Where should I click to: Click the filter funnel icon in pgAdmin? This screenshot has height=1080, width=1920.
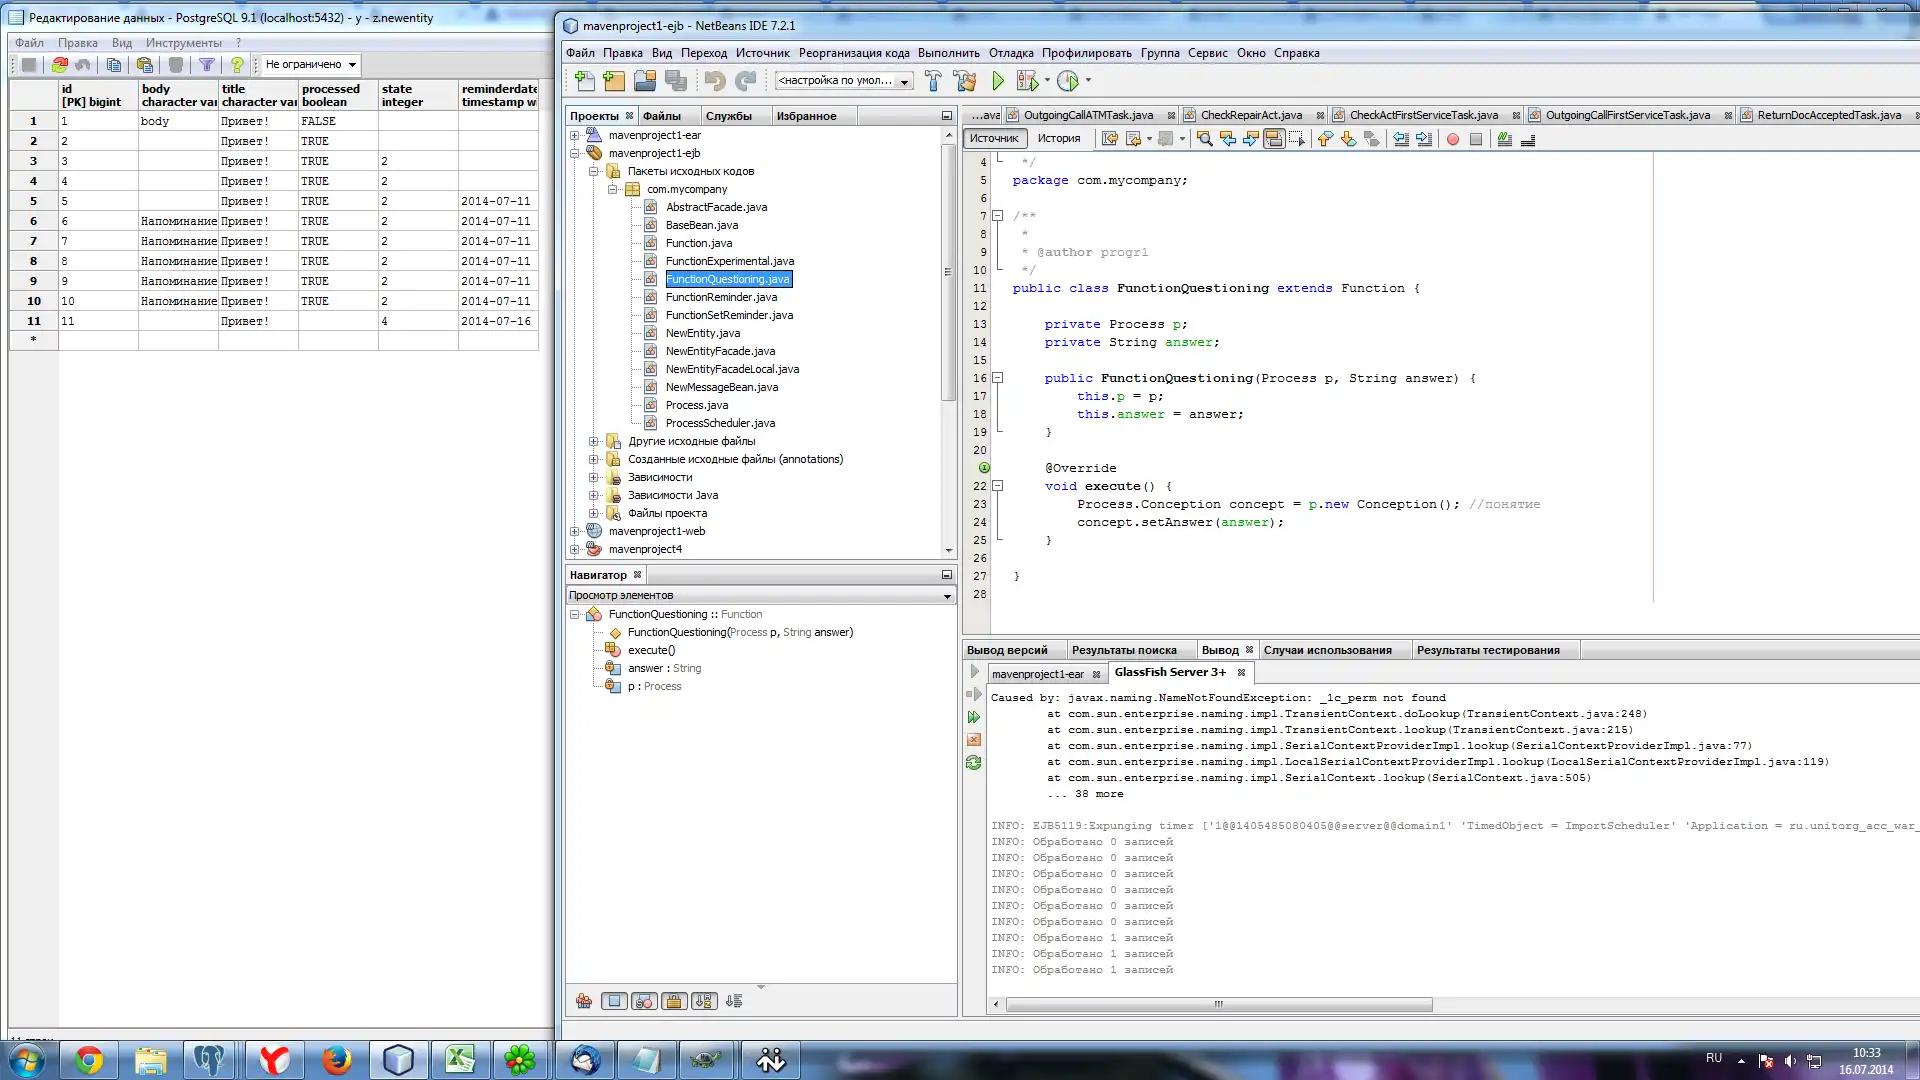pos(206,65)
